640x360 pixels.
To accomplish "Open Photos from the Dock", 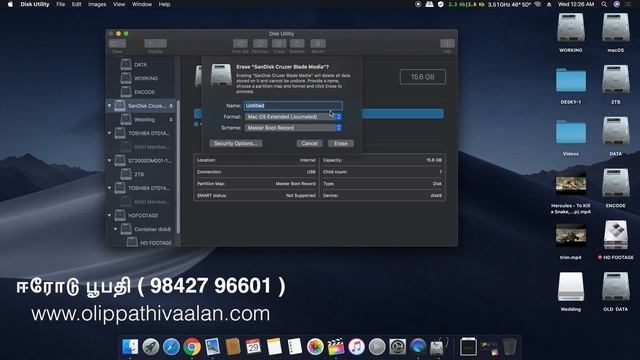I will [315, 347].
